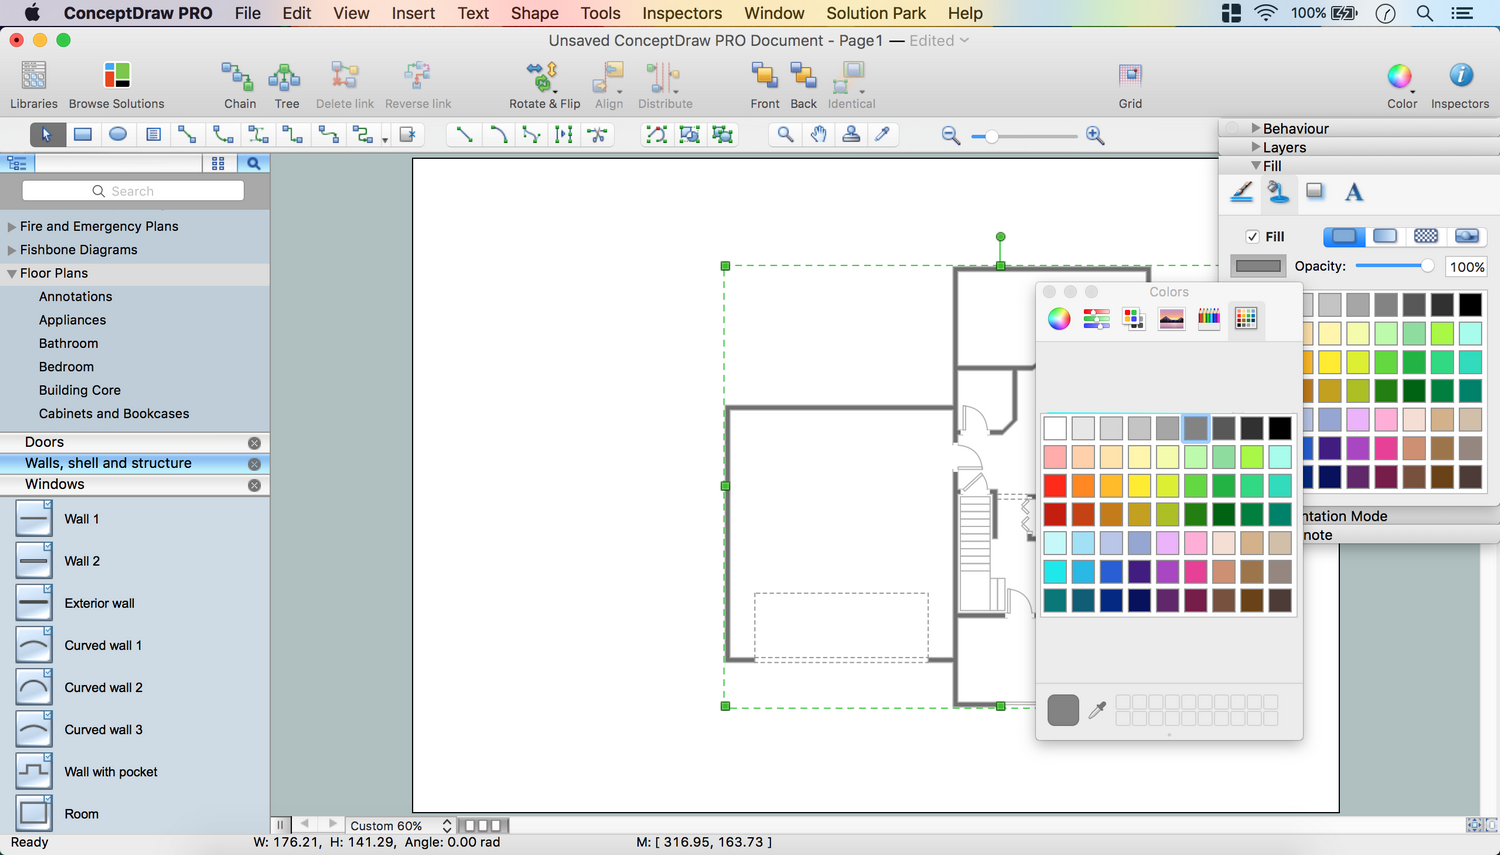The image size is (1500, 855).
Task: Pick the eyedropper in Colors window
Action: [x=1097, y=710]
